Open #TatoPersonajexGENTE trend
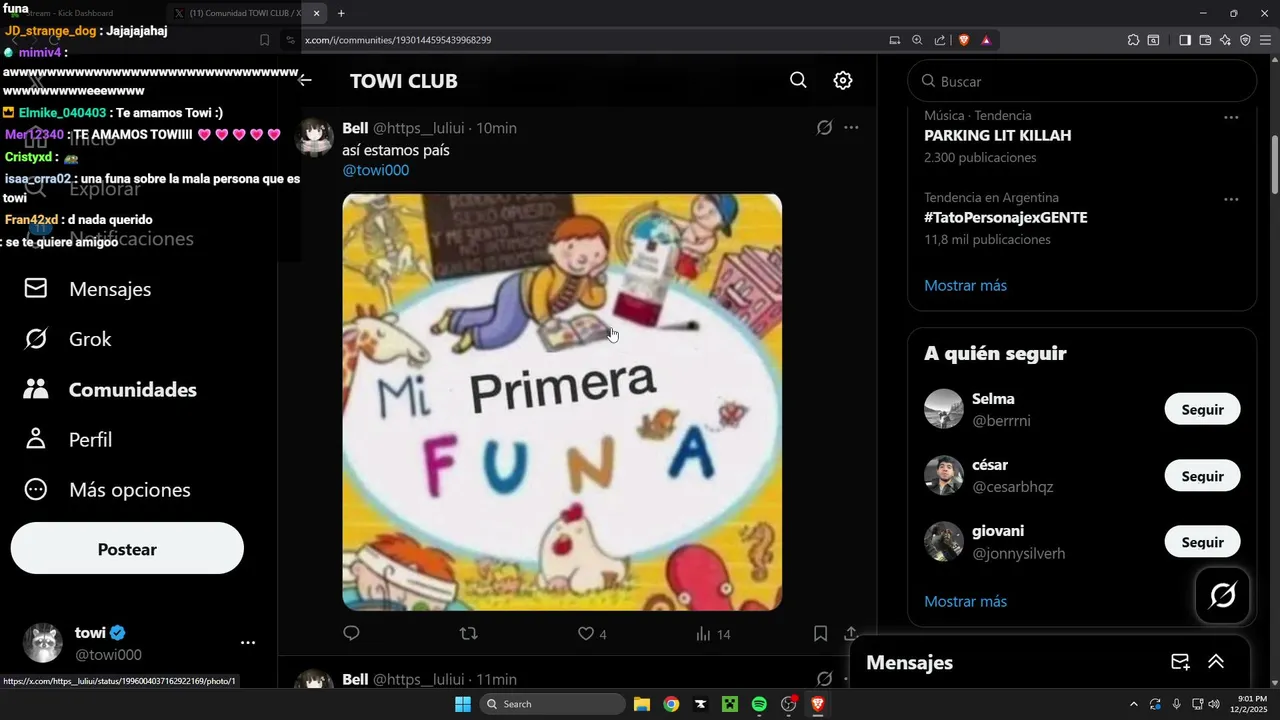The width and height of the screenshot is (1280, 720). (1006, 218)
